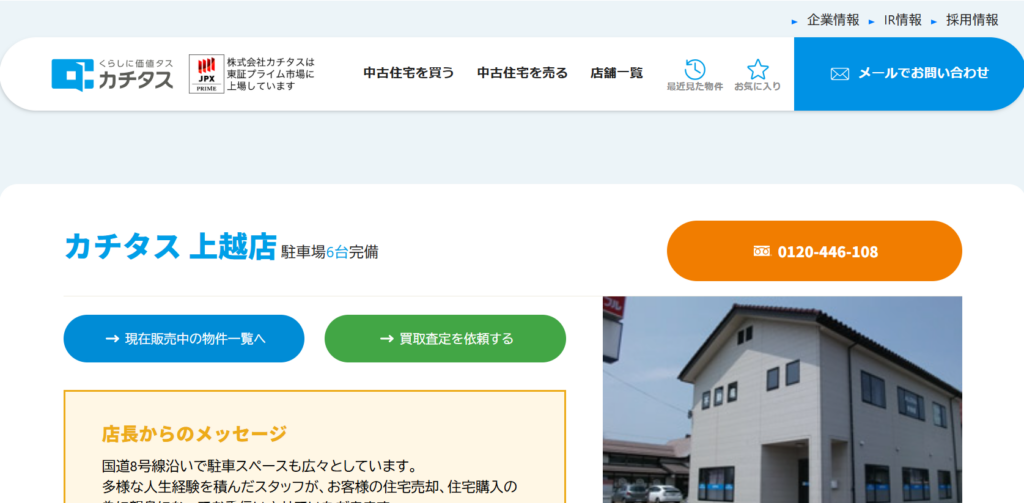Screen dimensions: 1024x503
Task: Call 0120-446-108 orange button
Action: (x=814, y=251)
